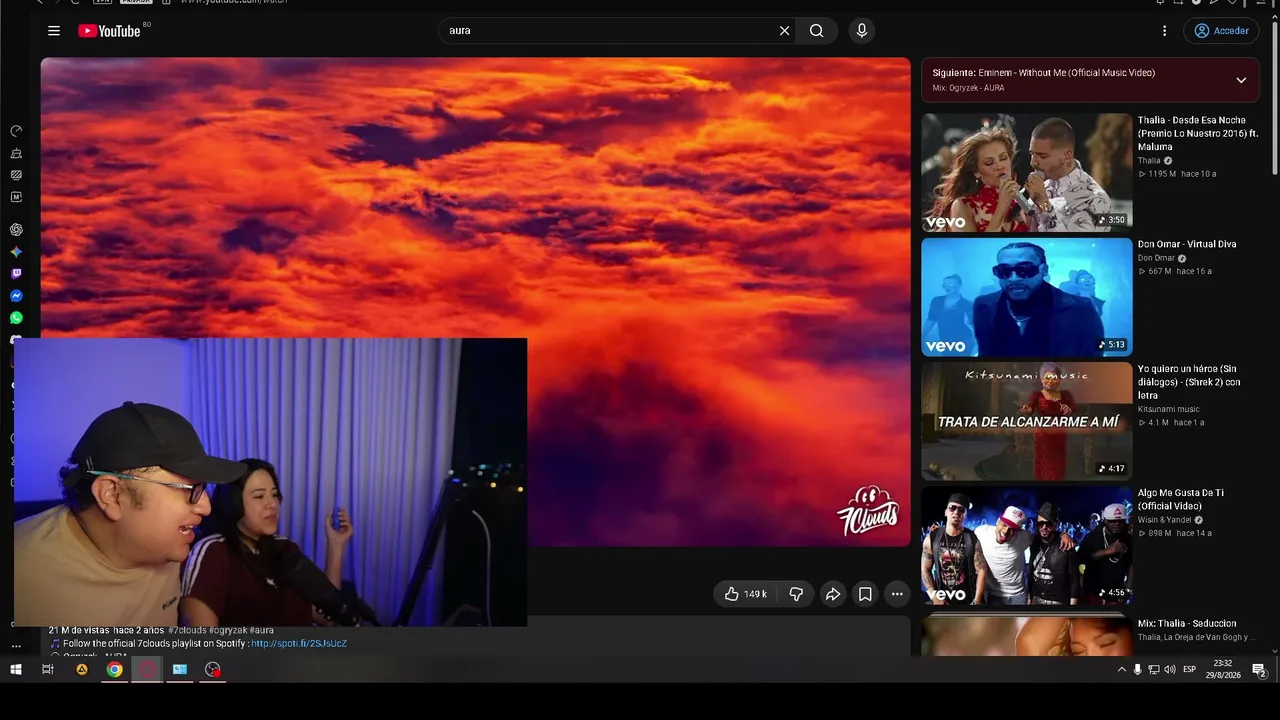Open the YouTube guide hamburger menu
Screen dimensions: 1280x720
click(x=54, y=31)
